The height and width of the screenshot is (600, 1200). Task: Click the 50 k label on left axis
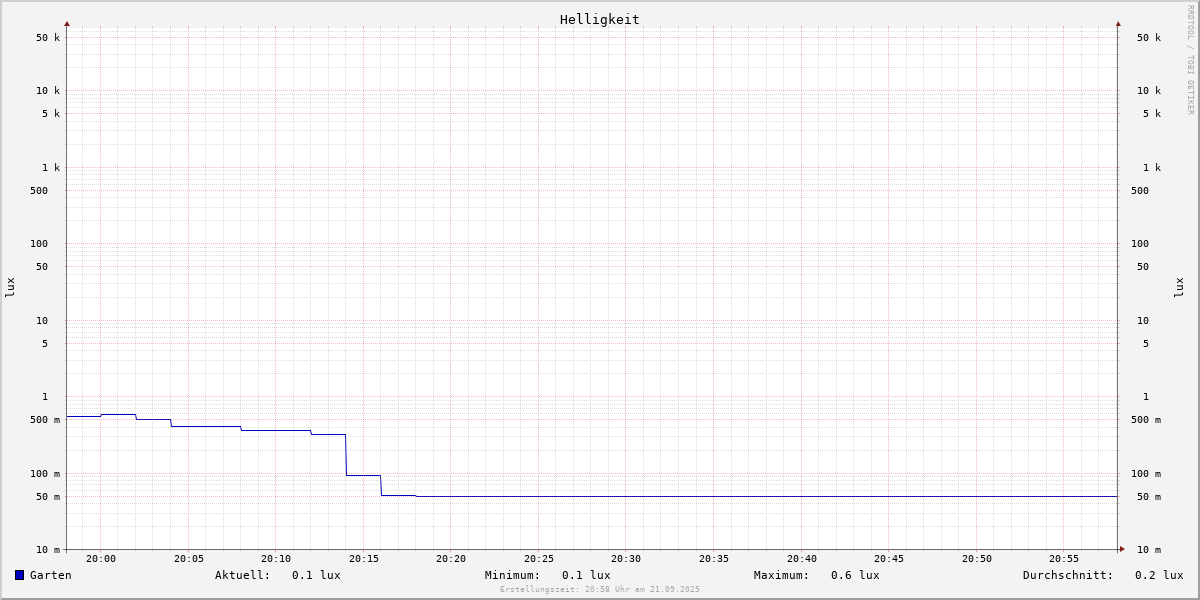[x=48, y=38]
